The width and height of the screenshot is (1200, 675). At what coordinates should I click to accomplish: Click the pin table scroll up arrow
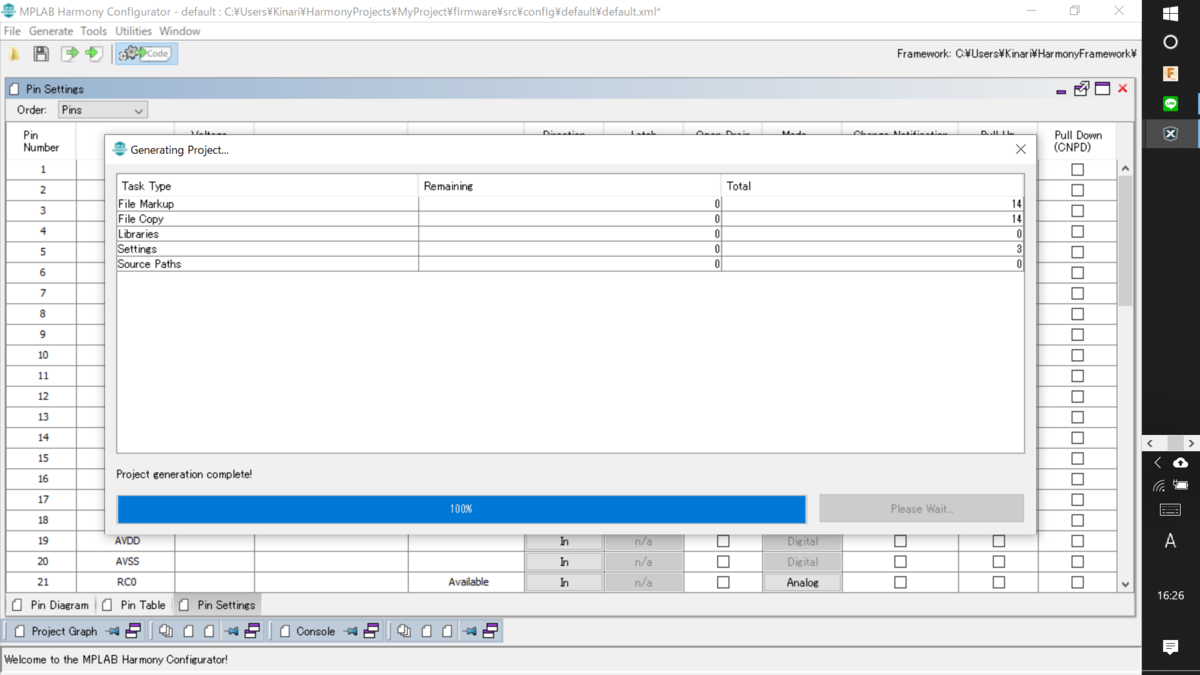(1125, 168)
